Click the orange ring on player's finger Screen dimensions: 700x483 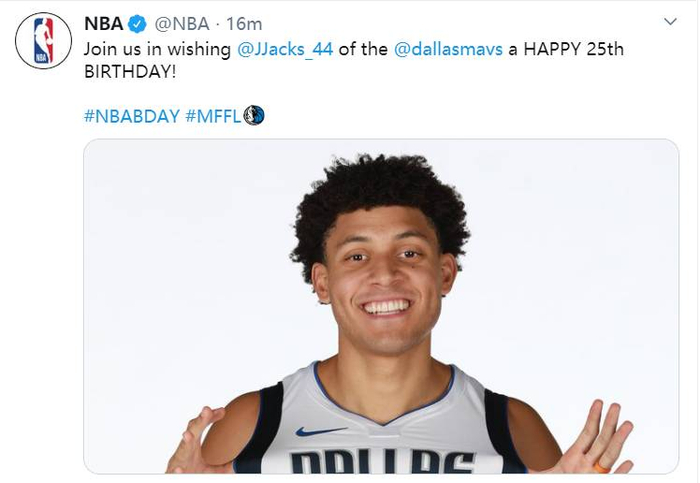[x=601, y=467]
